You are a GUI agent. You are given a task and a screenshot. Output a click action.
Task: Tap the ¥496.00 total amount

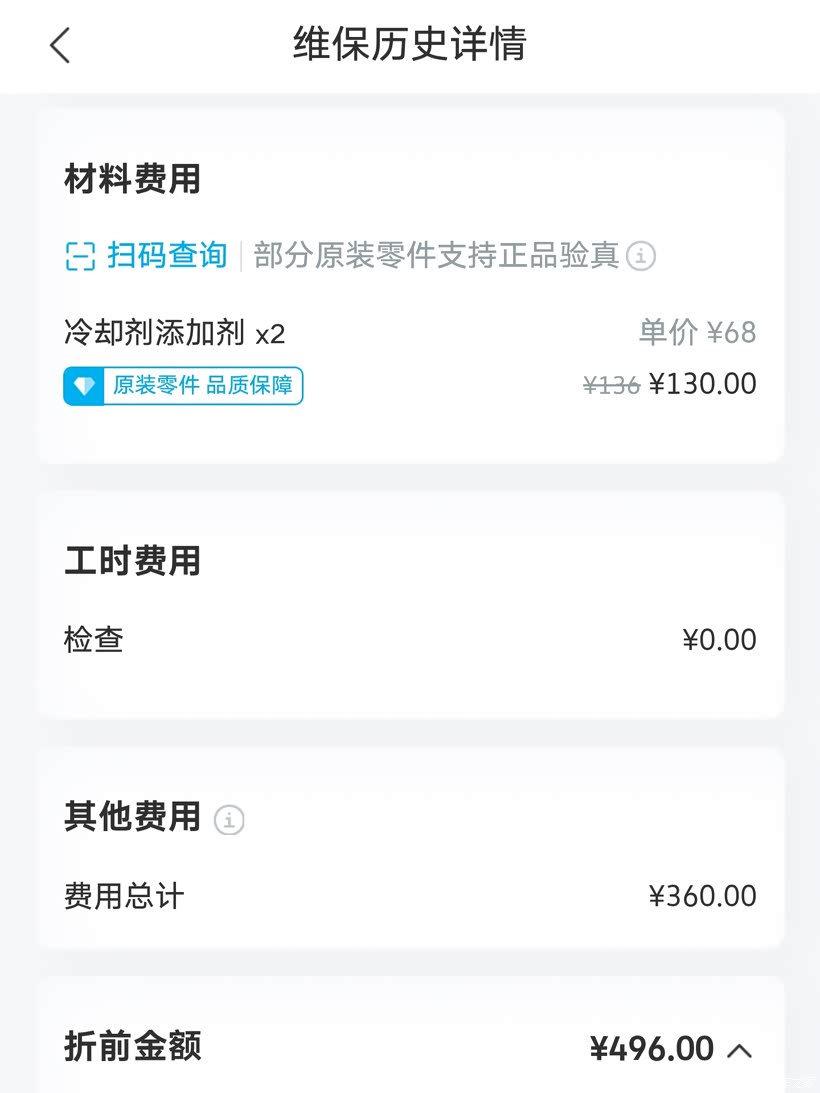point(652,1049)
